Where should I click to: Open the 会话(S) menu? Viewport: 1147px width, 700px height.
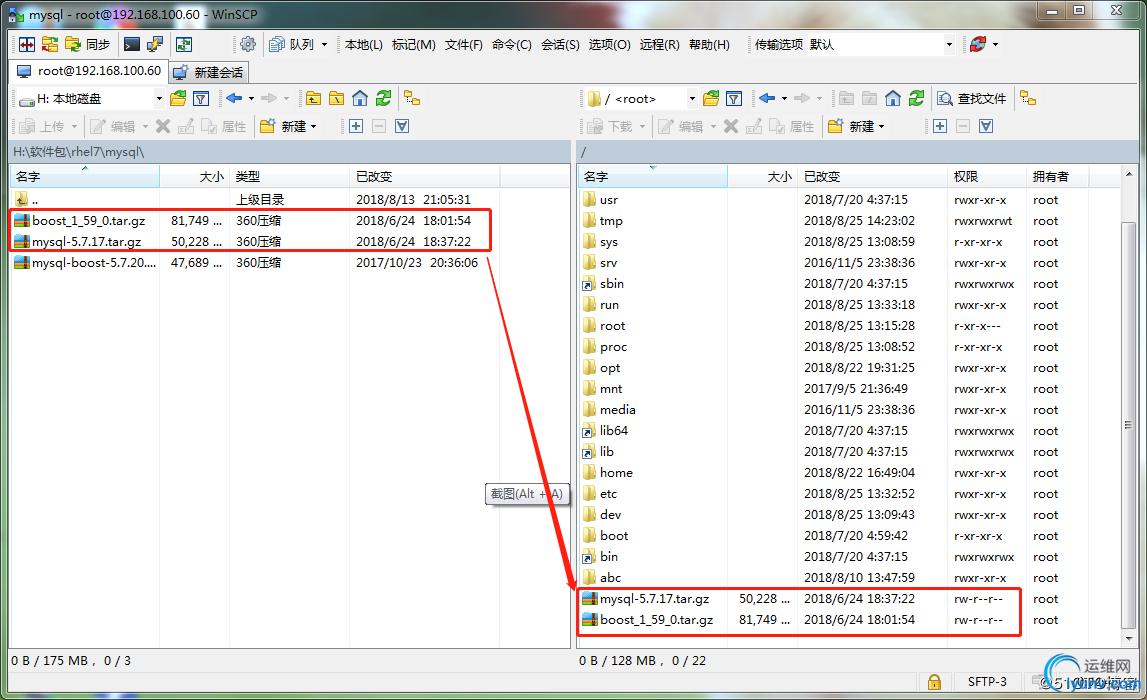(x=560, y=45)
